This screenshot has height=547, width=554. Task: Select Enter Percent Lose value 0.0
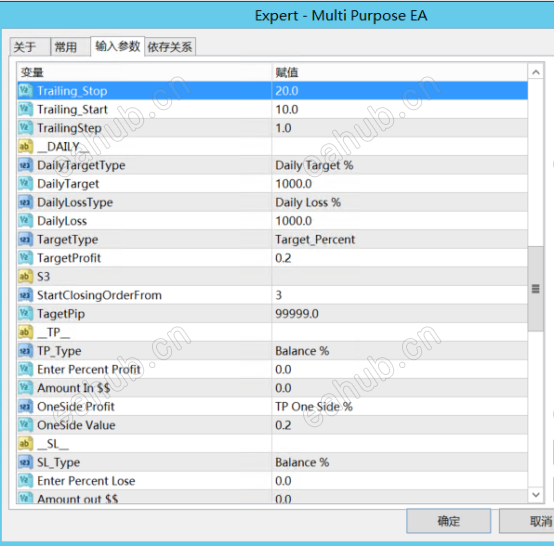tap(400, 481)
